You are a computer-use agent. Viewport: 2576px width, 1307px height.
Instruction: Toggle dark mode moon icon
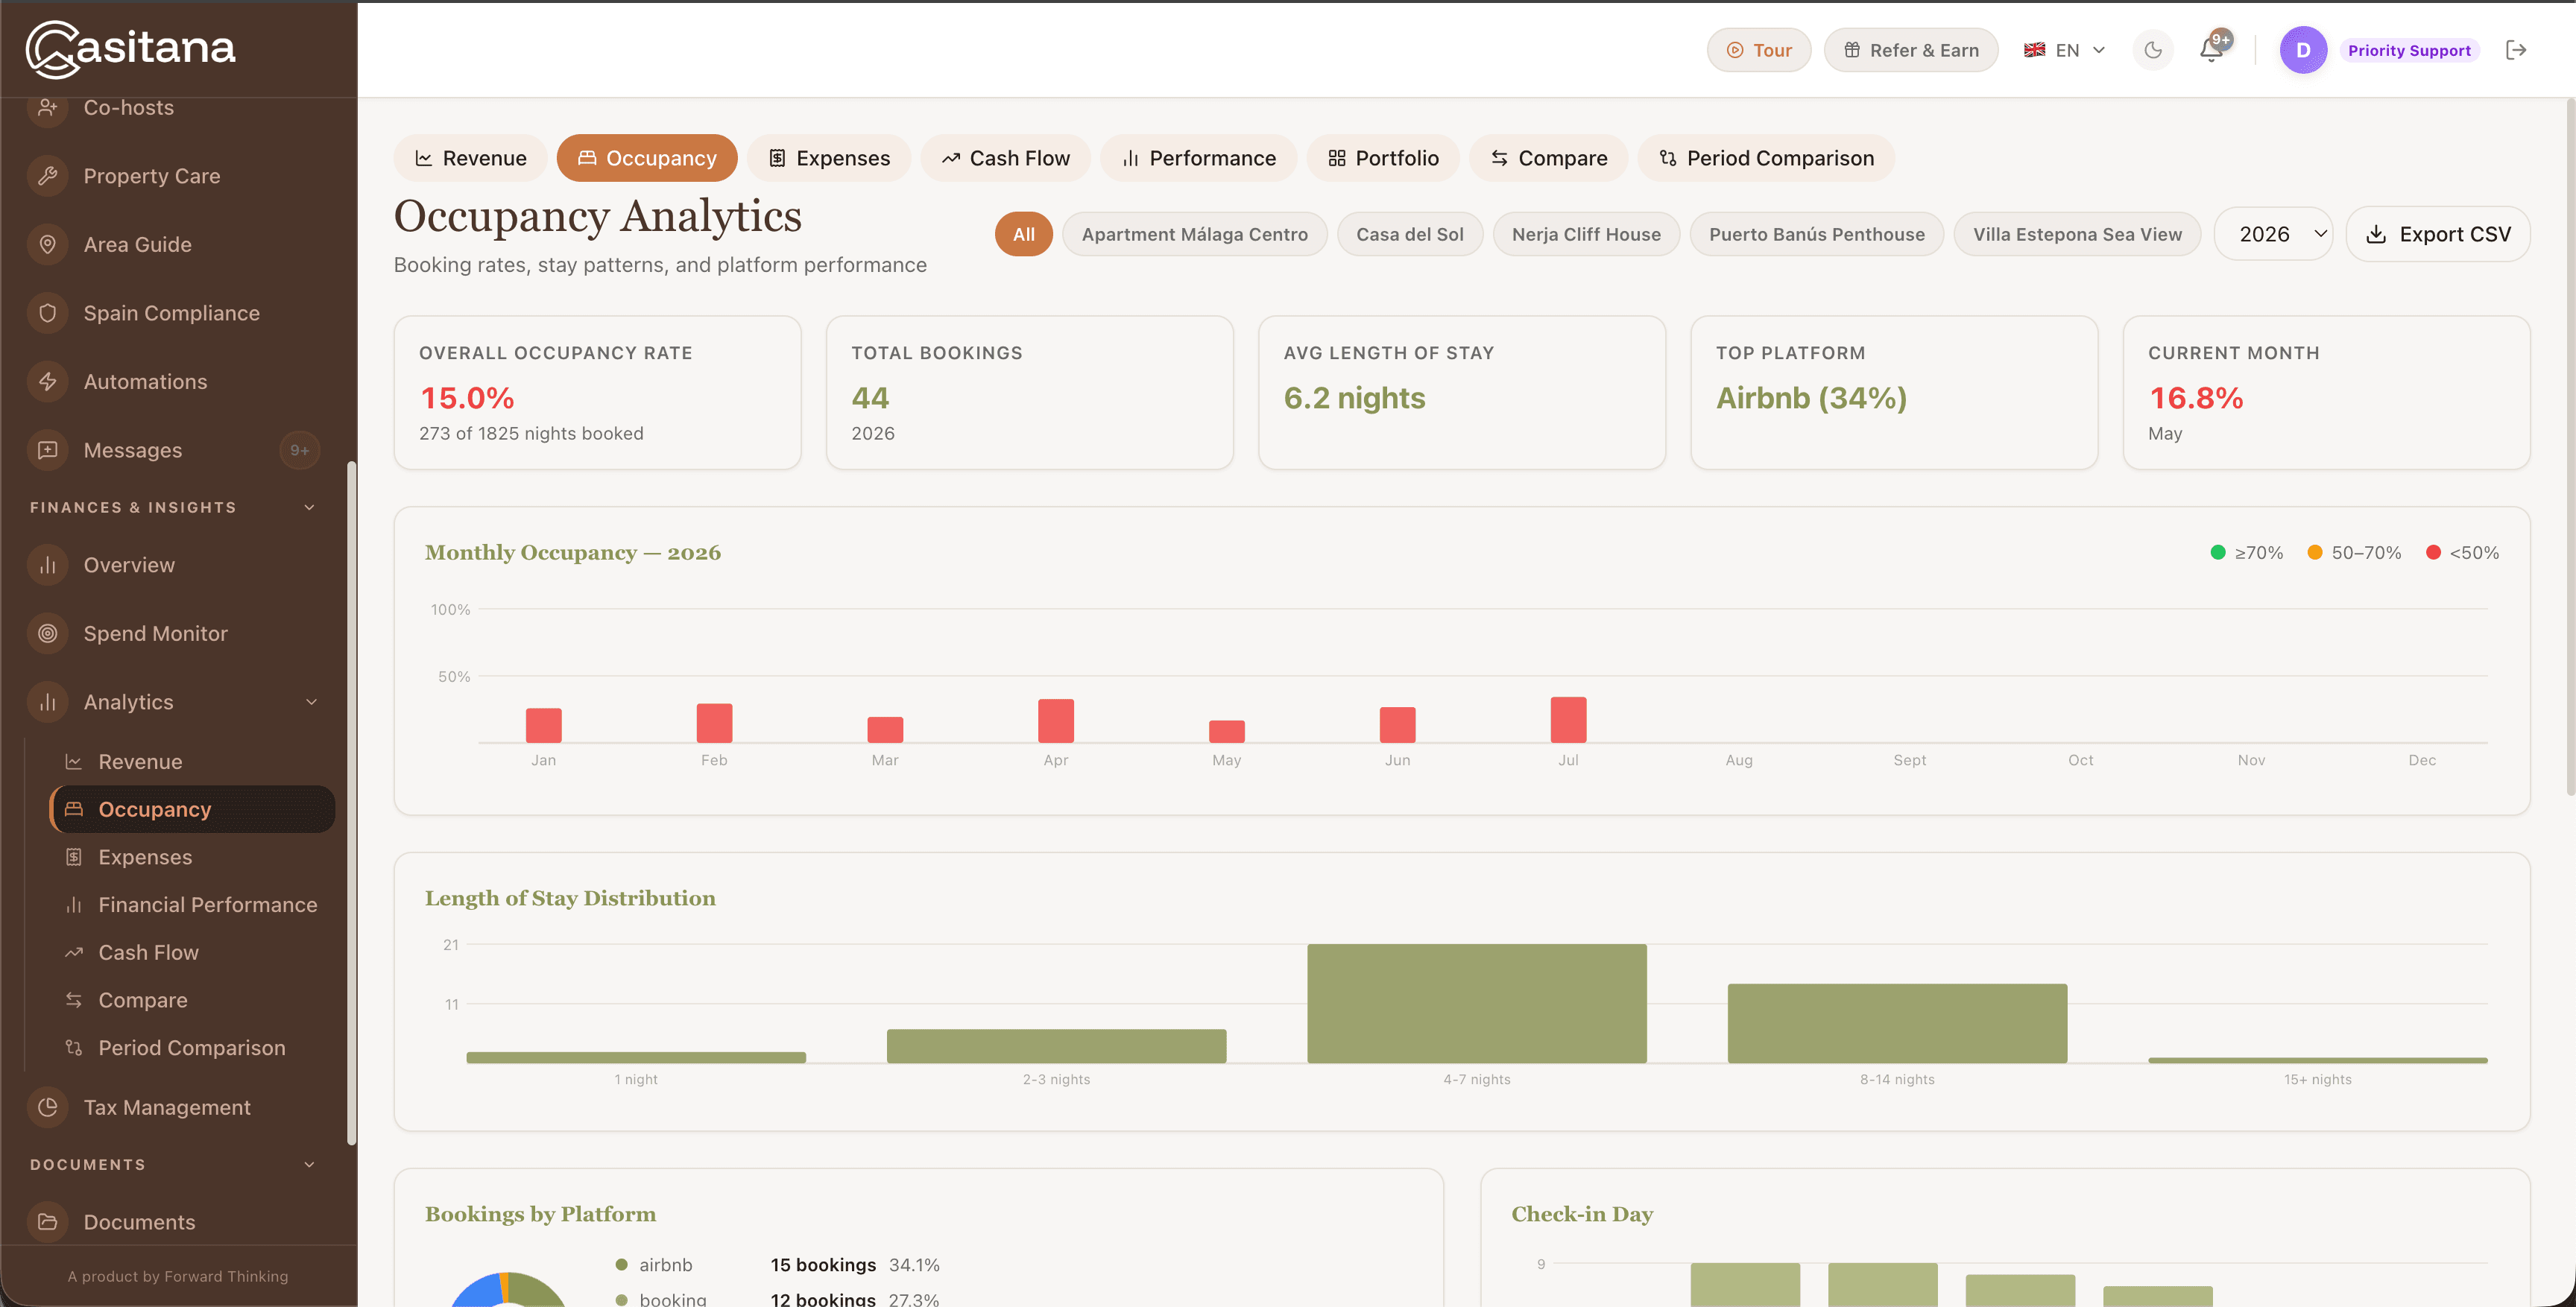pyautogui.click(x=2153, y=50)
